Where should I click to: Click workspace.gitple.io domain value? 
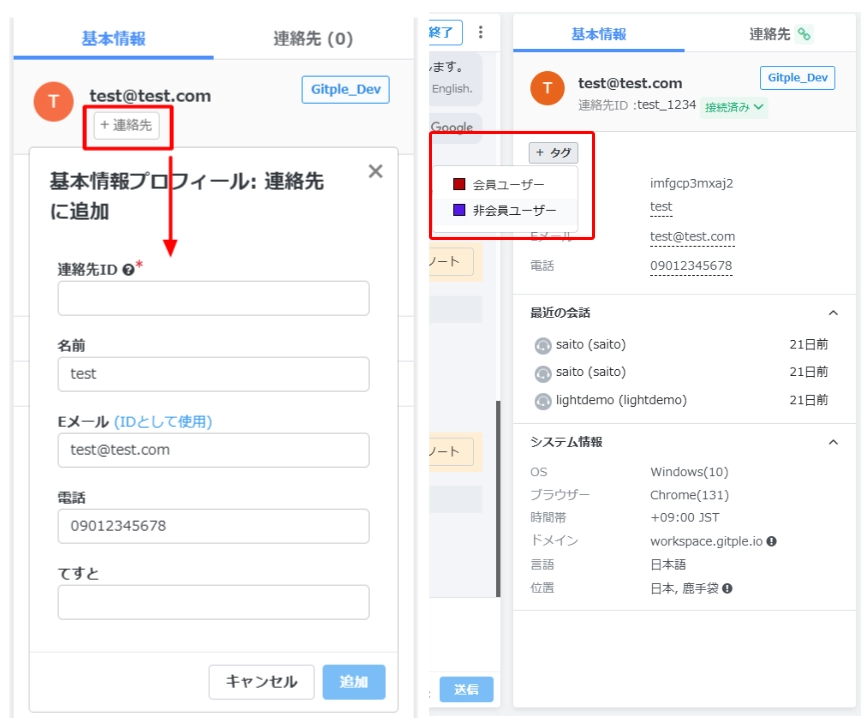(706, 541)
